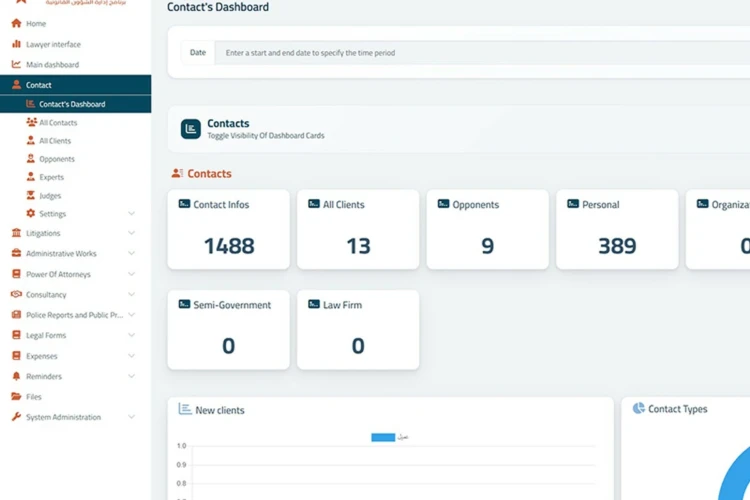Viewport: 750px width, 500px height.
Task: Click the Contact Infos card icon
Action: tap(184, 204)
